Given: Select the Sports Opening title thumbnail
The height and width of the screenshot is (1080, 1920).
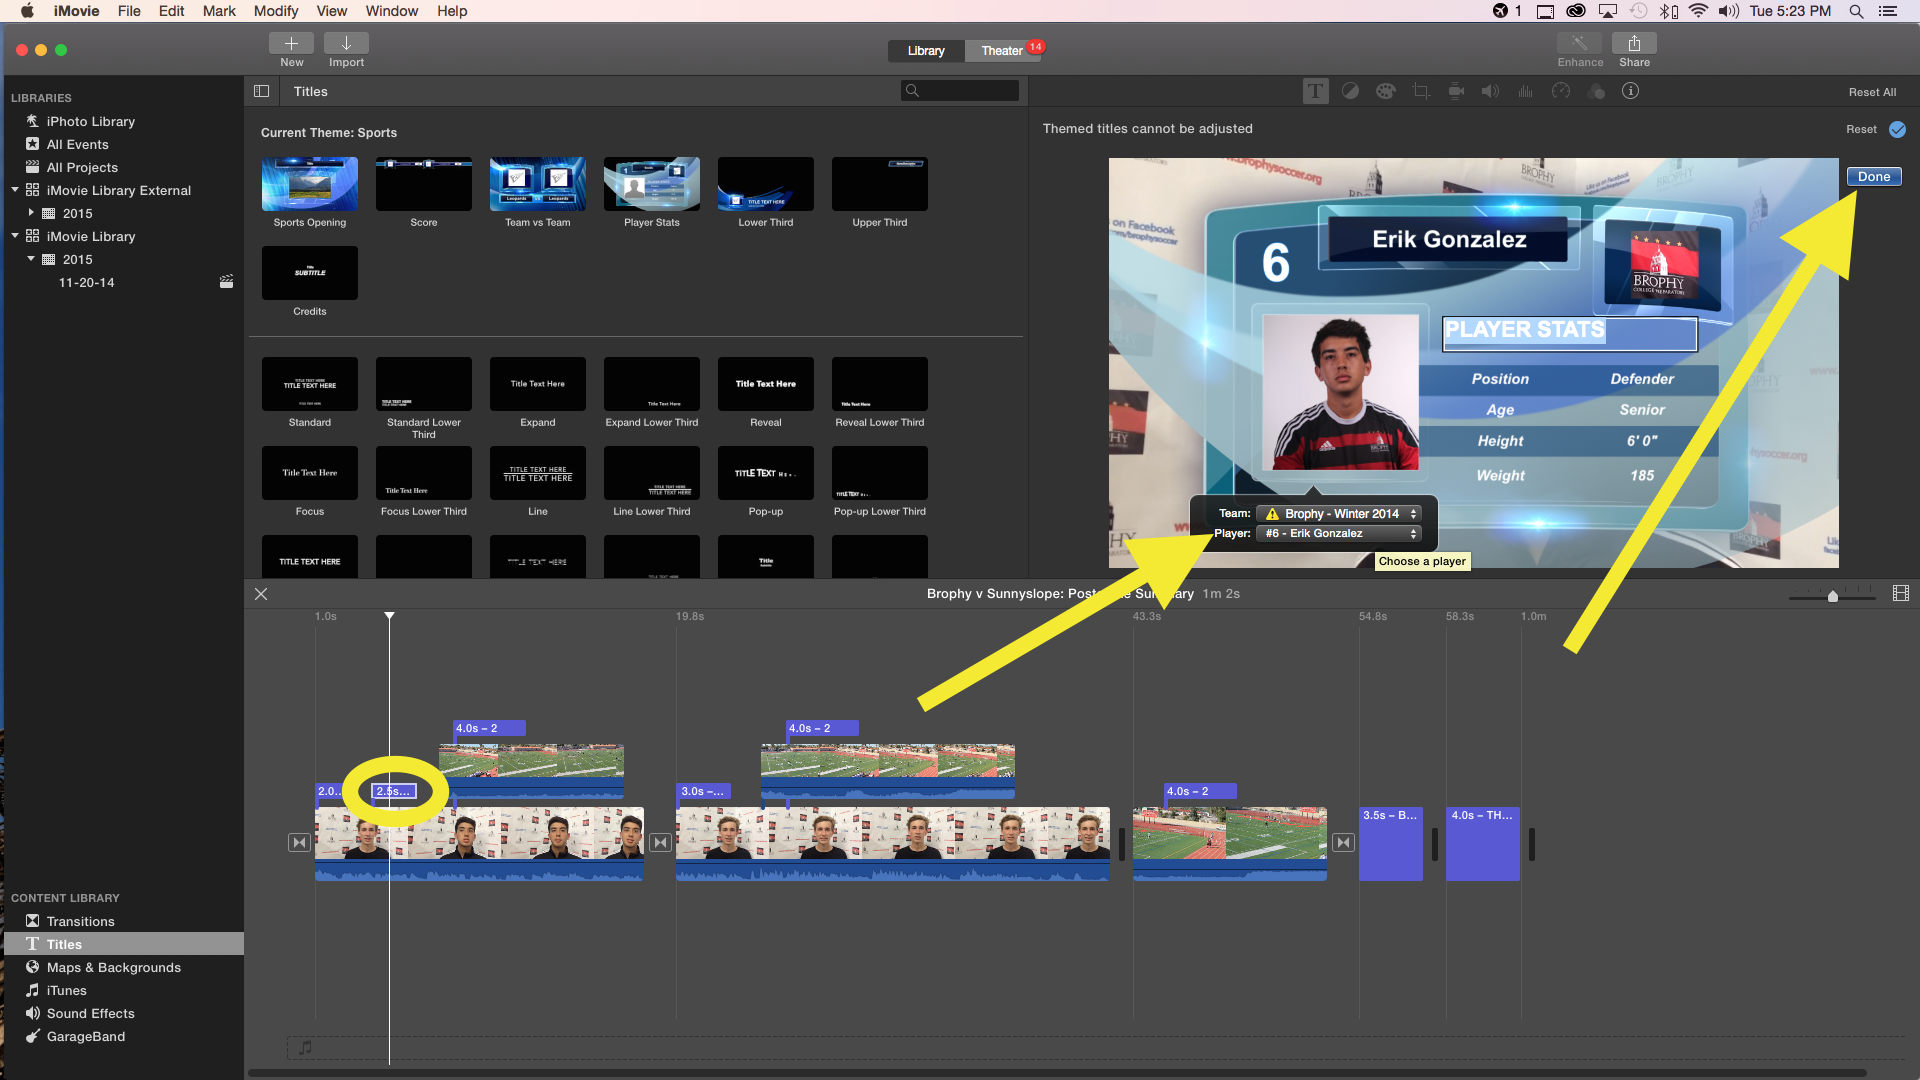Looking at the screenshot, I should 310,184.
